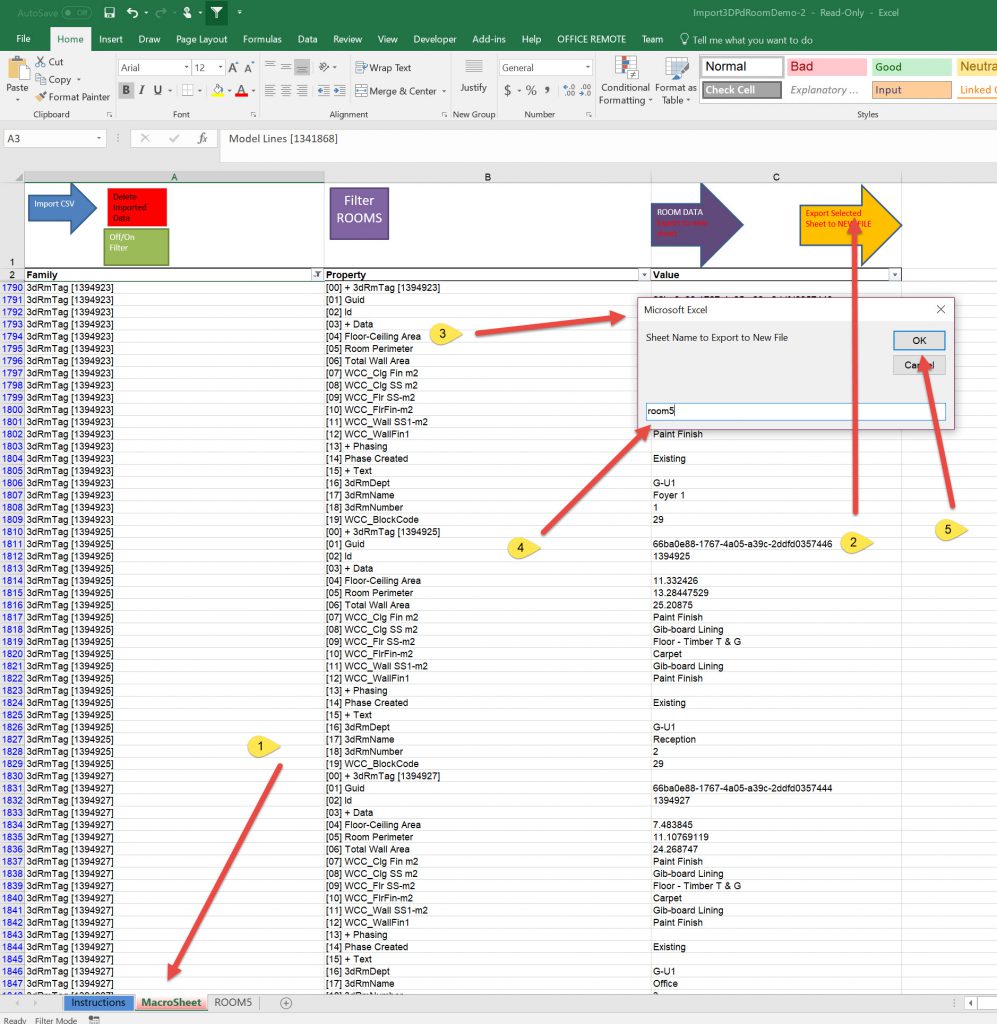
Task: Toggle Bold formatting
Action: pyautogui.click(x=127, y=91)
